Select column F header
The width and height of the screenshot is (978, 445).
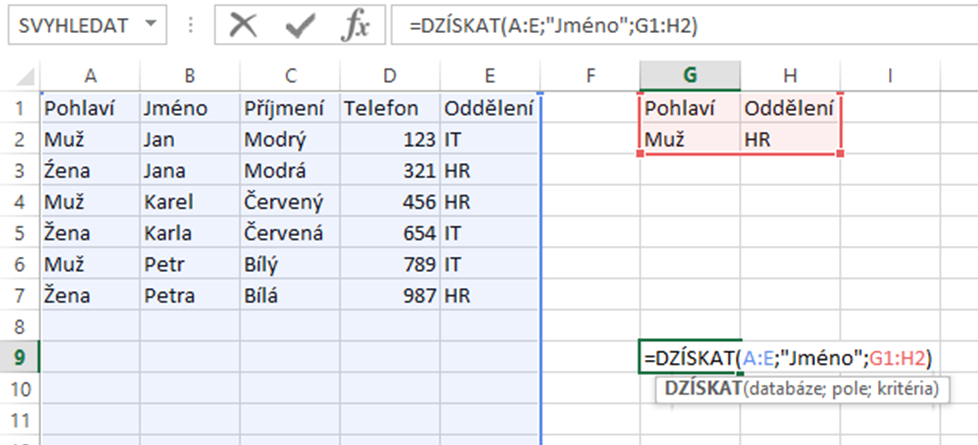589,76
